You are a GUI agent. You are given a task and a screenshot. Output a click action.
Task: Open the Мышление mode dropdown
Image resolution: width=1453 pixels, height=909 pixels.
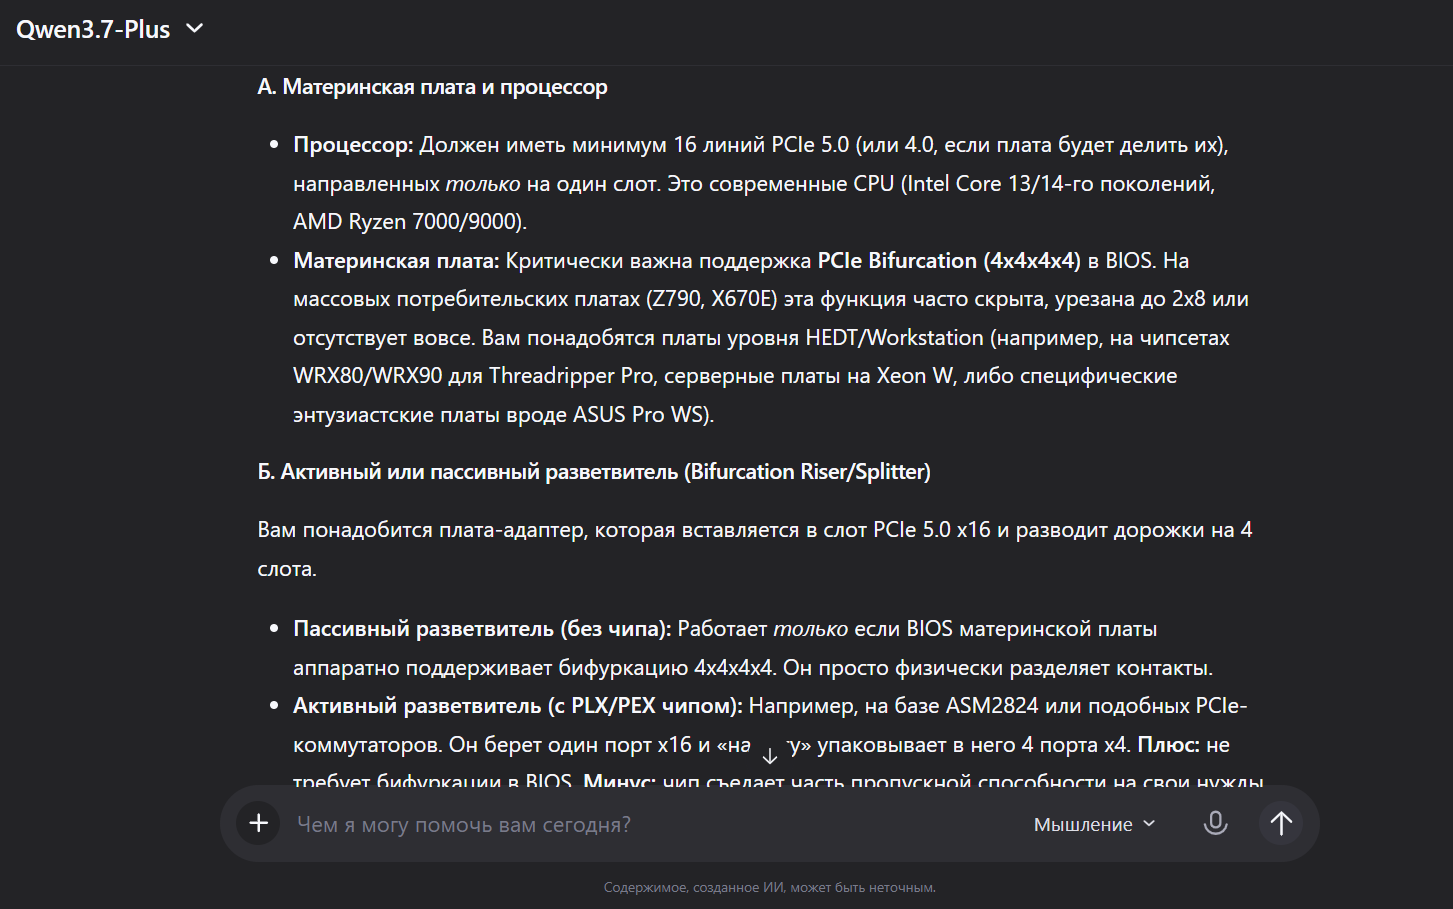pos(1094,824)
